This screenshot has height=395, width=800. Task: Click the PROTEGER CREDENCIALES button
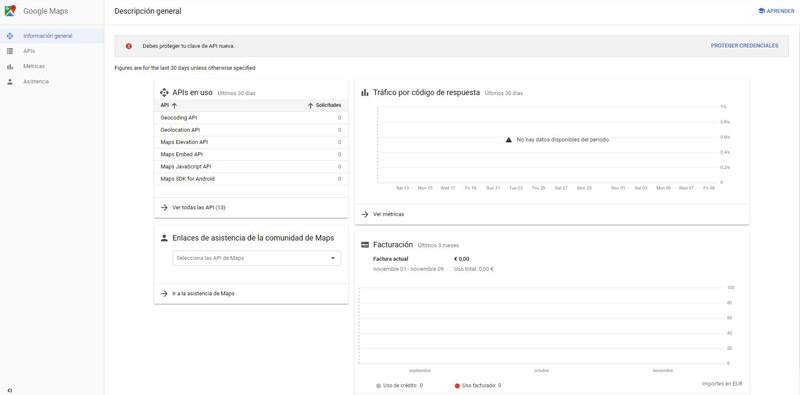(x=744, y=46)
